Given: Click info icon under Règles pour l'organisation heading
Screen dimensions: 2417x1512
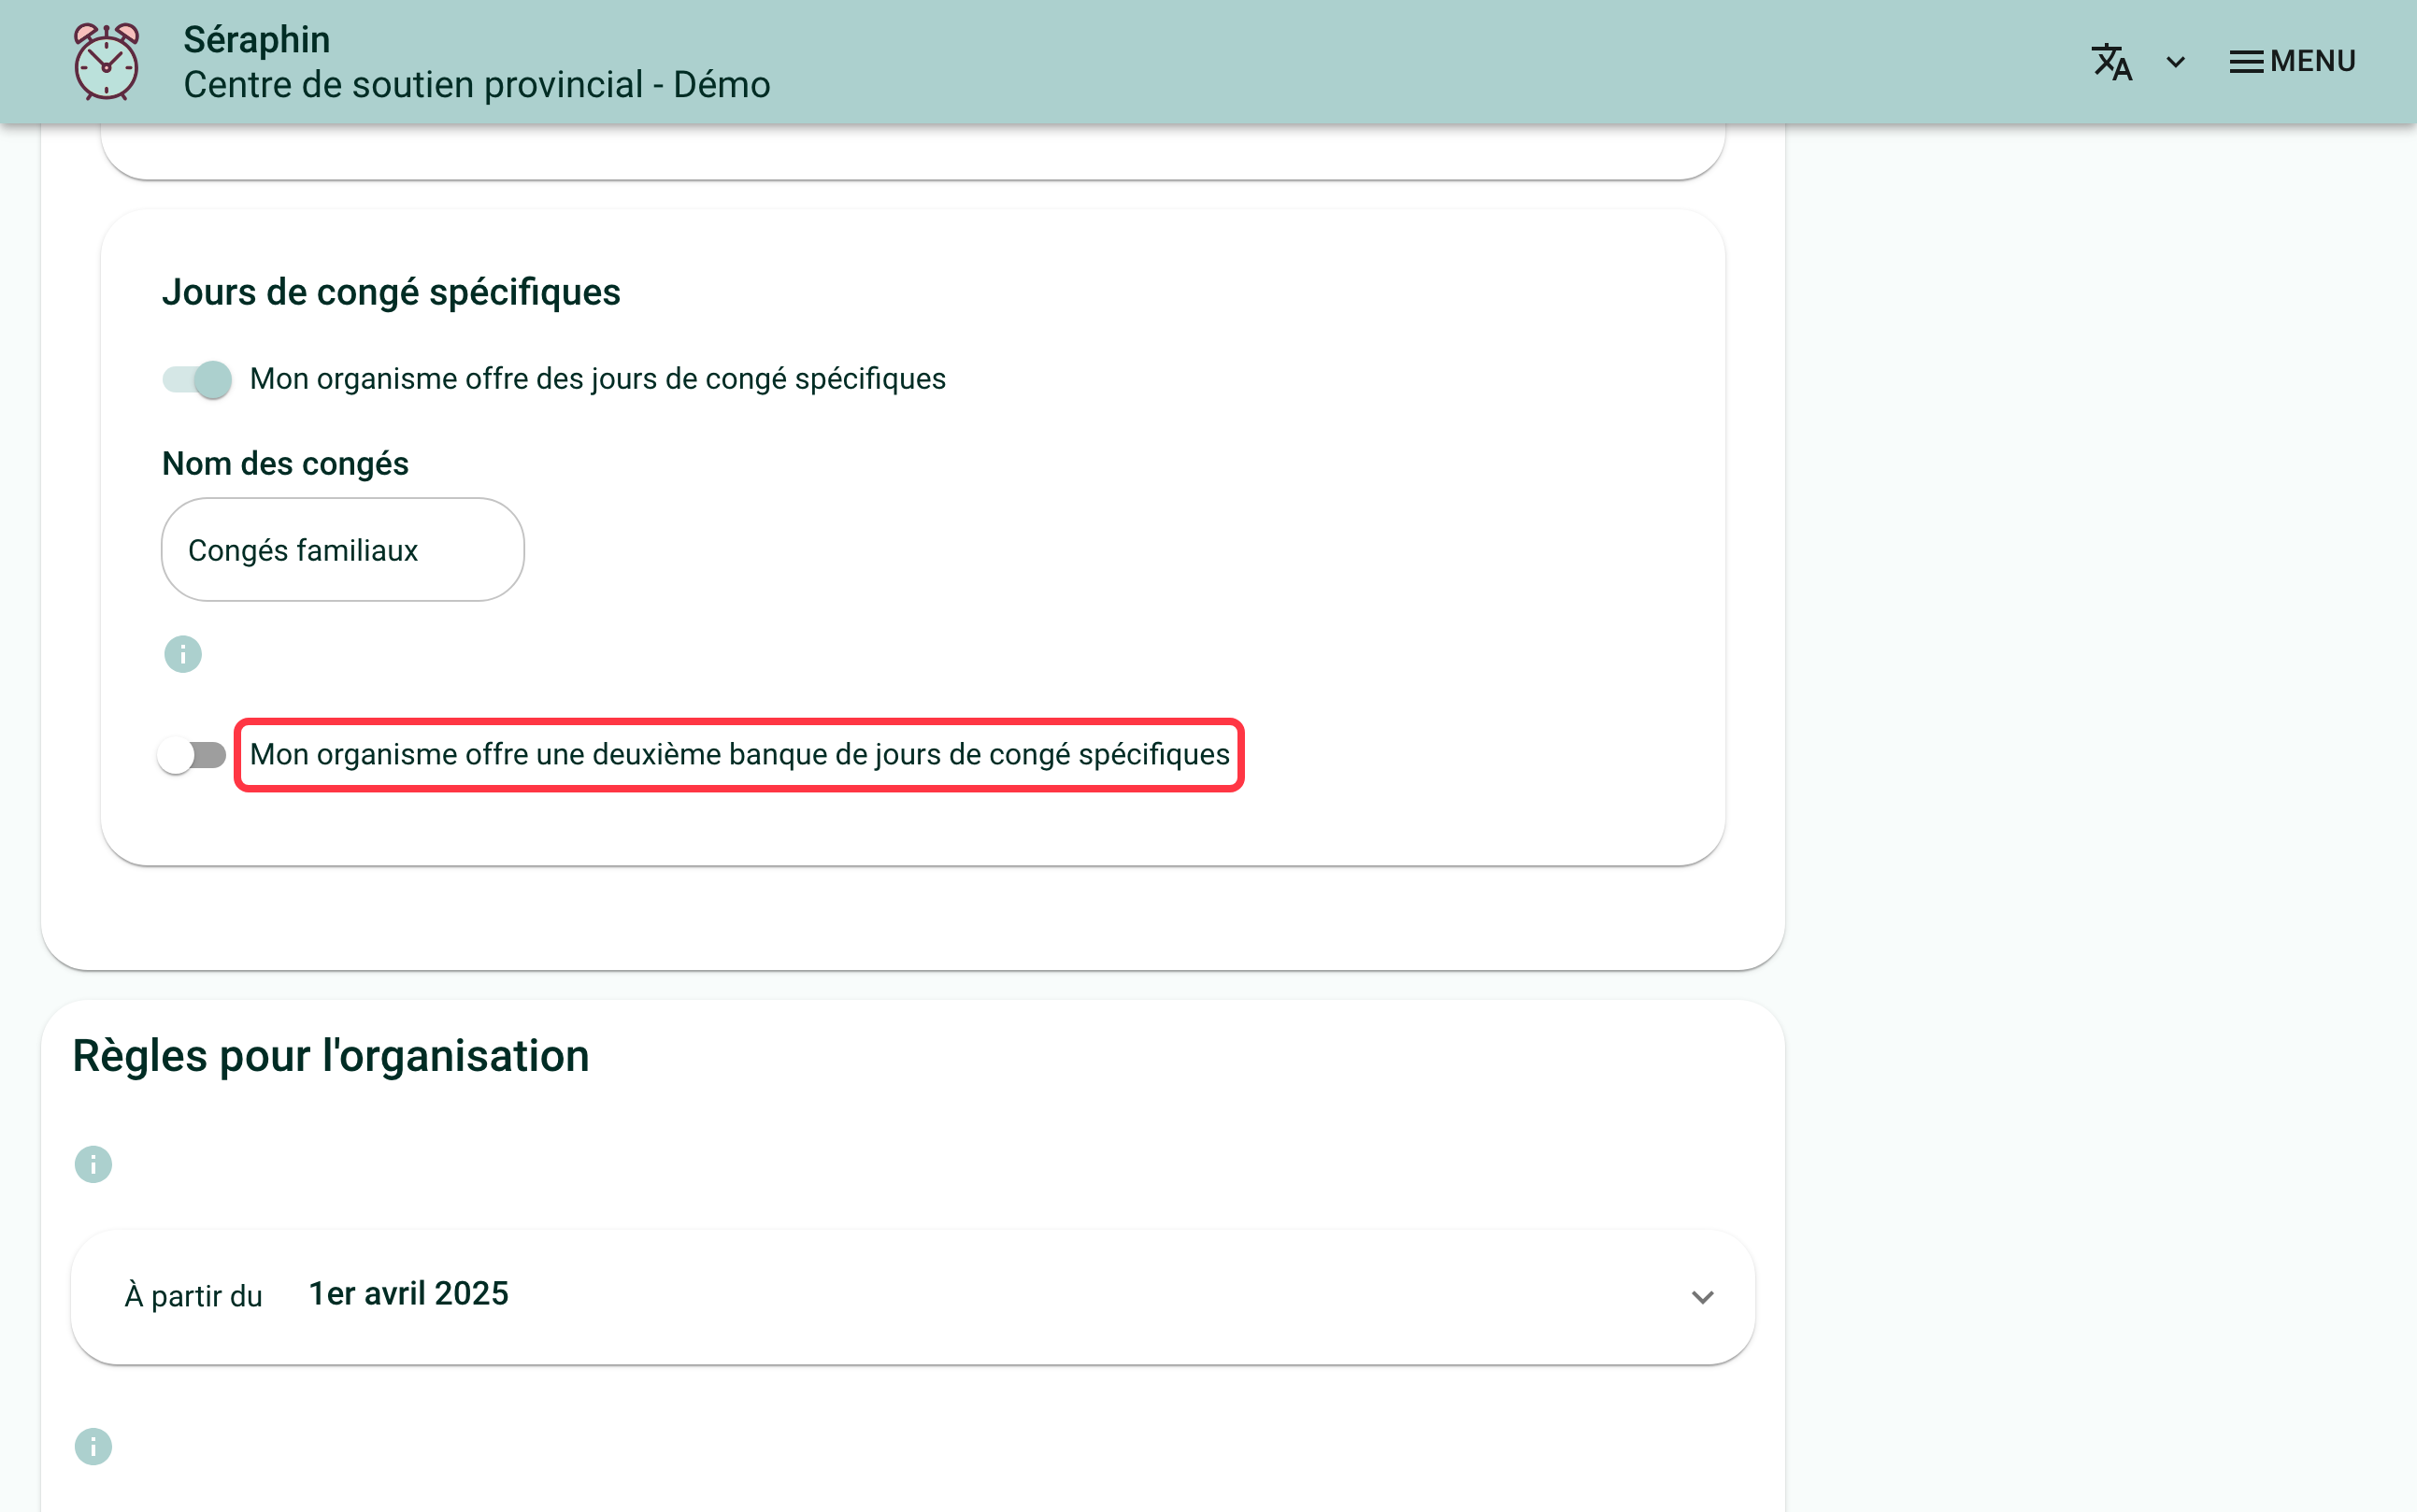Looking at the screenshot, I should (x=93, y=1164).
